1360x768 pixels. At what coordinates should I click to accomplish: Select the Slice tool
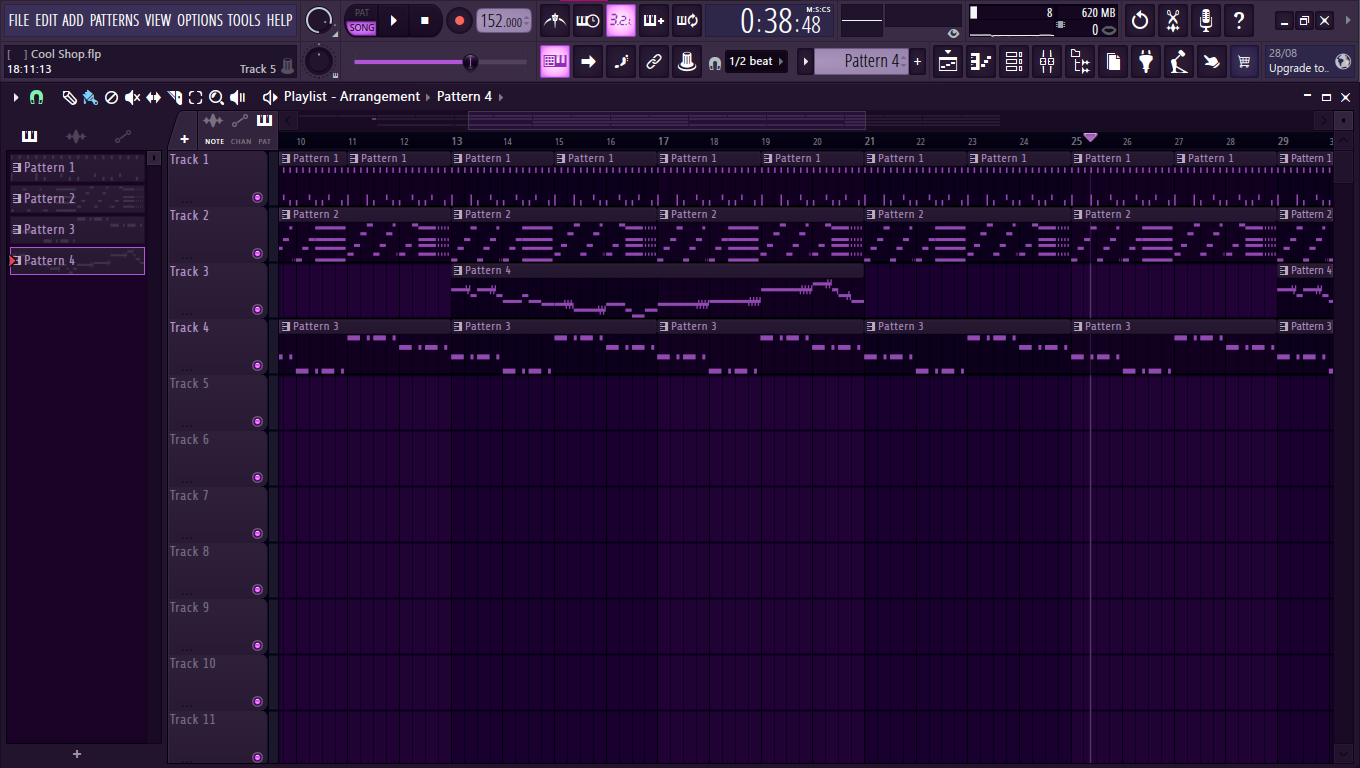click(174, 97)
